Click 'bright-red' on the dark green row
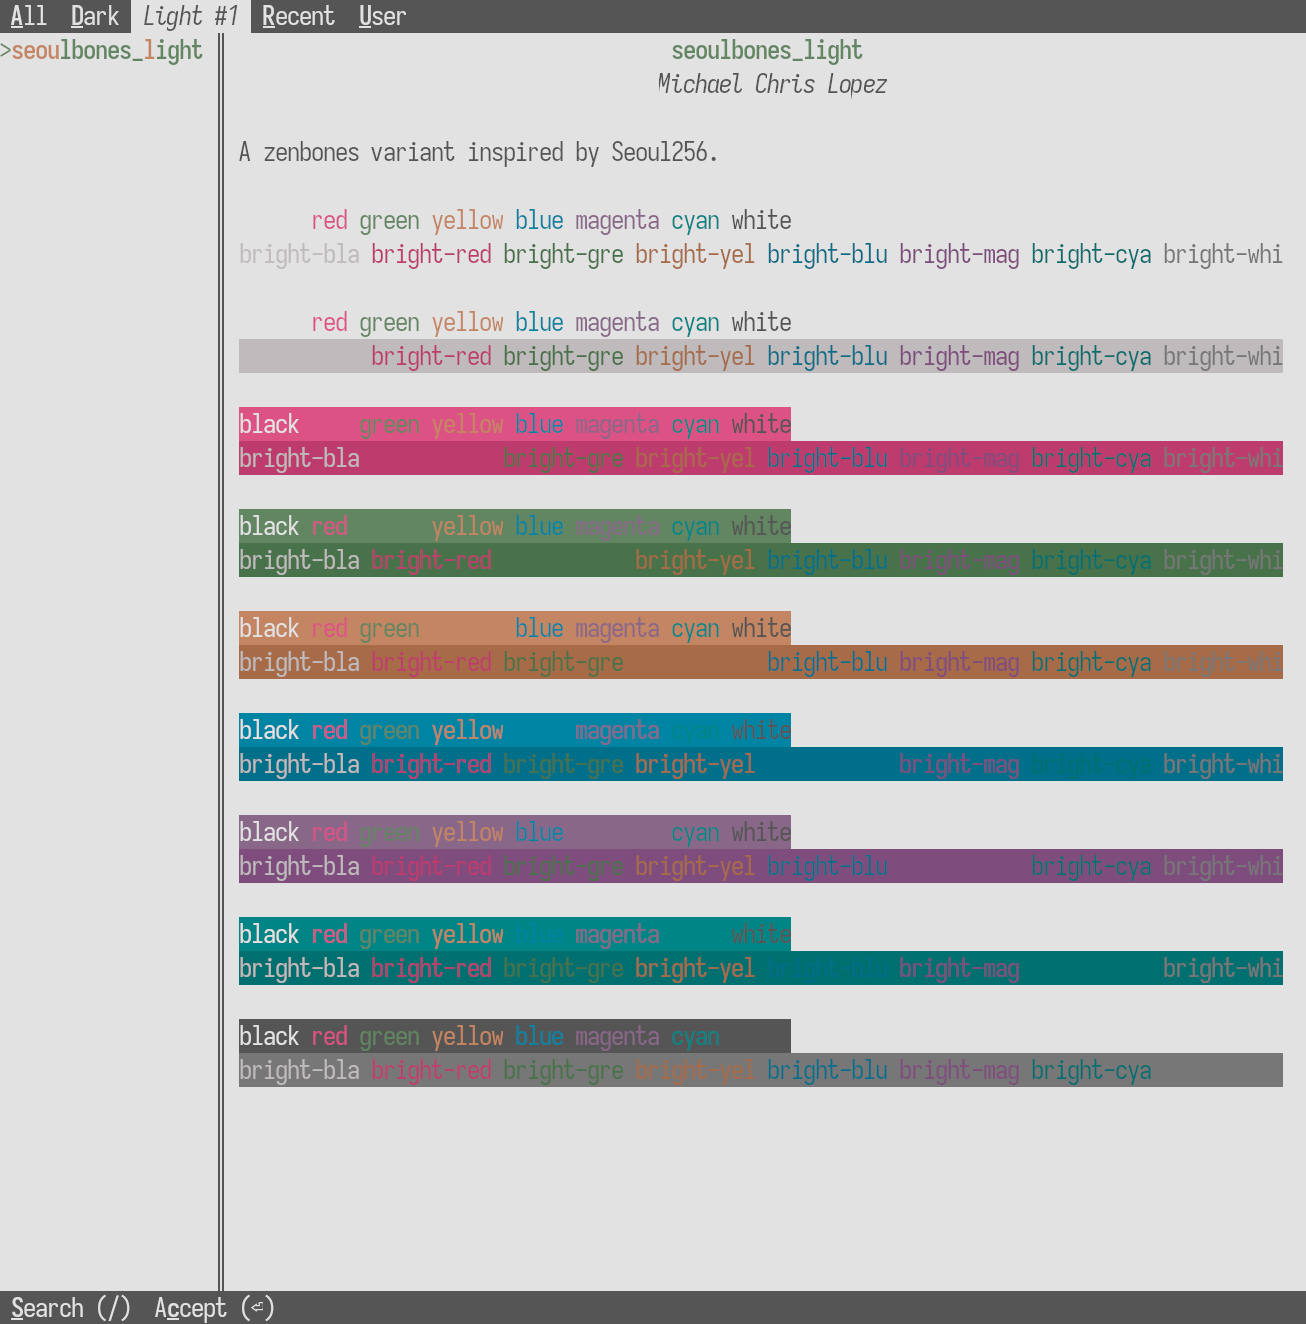 click(431, 560)
